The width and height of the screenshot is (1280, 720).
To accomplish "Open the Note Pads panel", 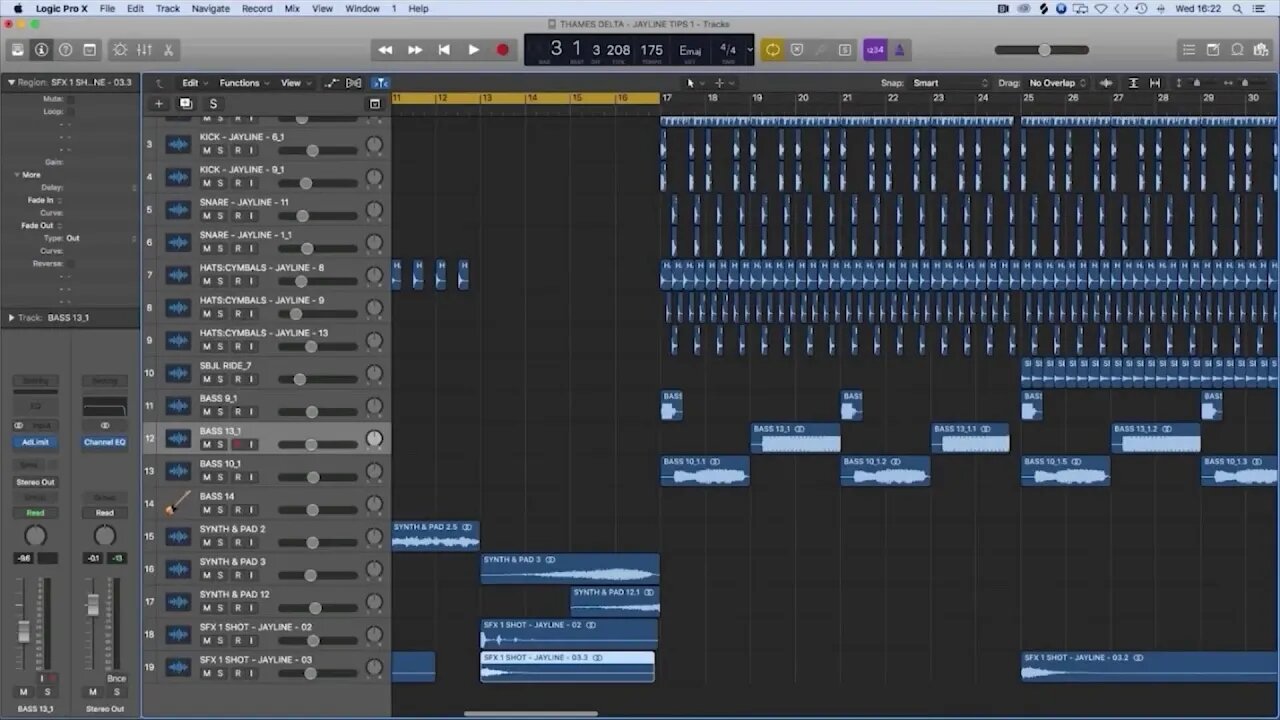I will click(x=1213, y=50).
